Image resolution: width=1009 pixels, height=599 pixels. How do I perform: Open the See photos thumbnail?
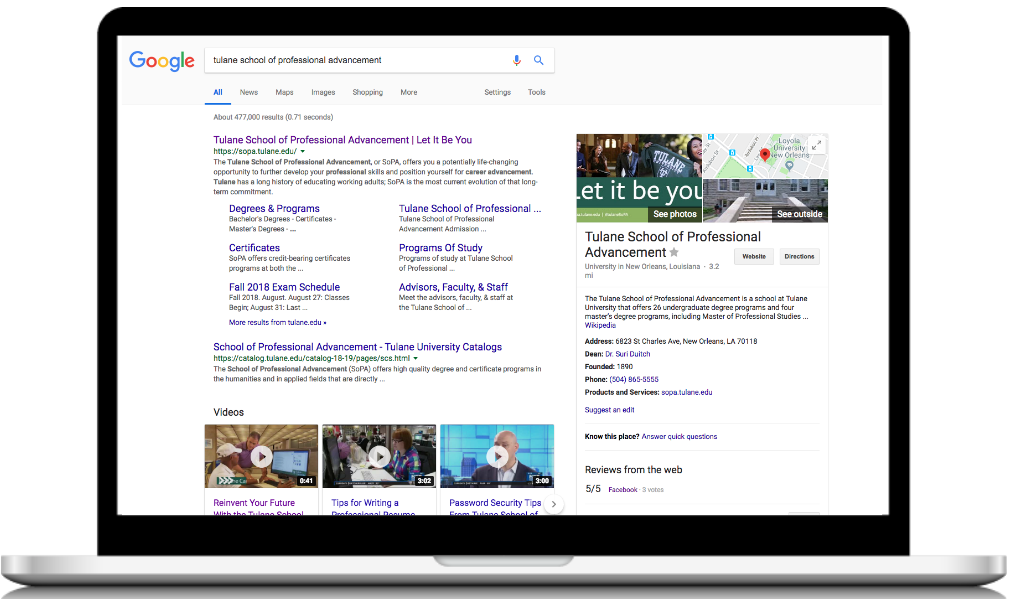640,177
